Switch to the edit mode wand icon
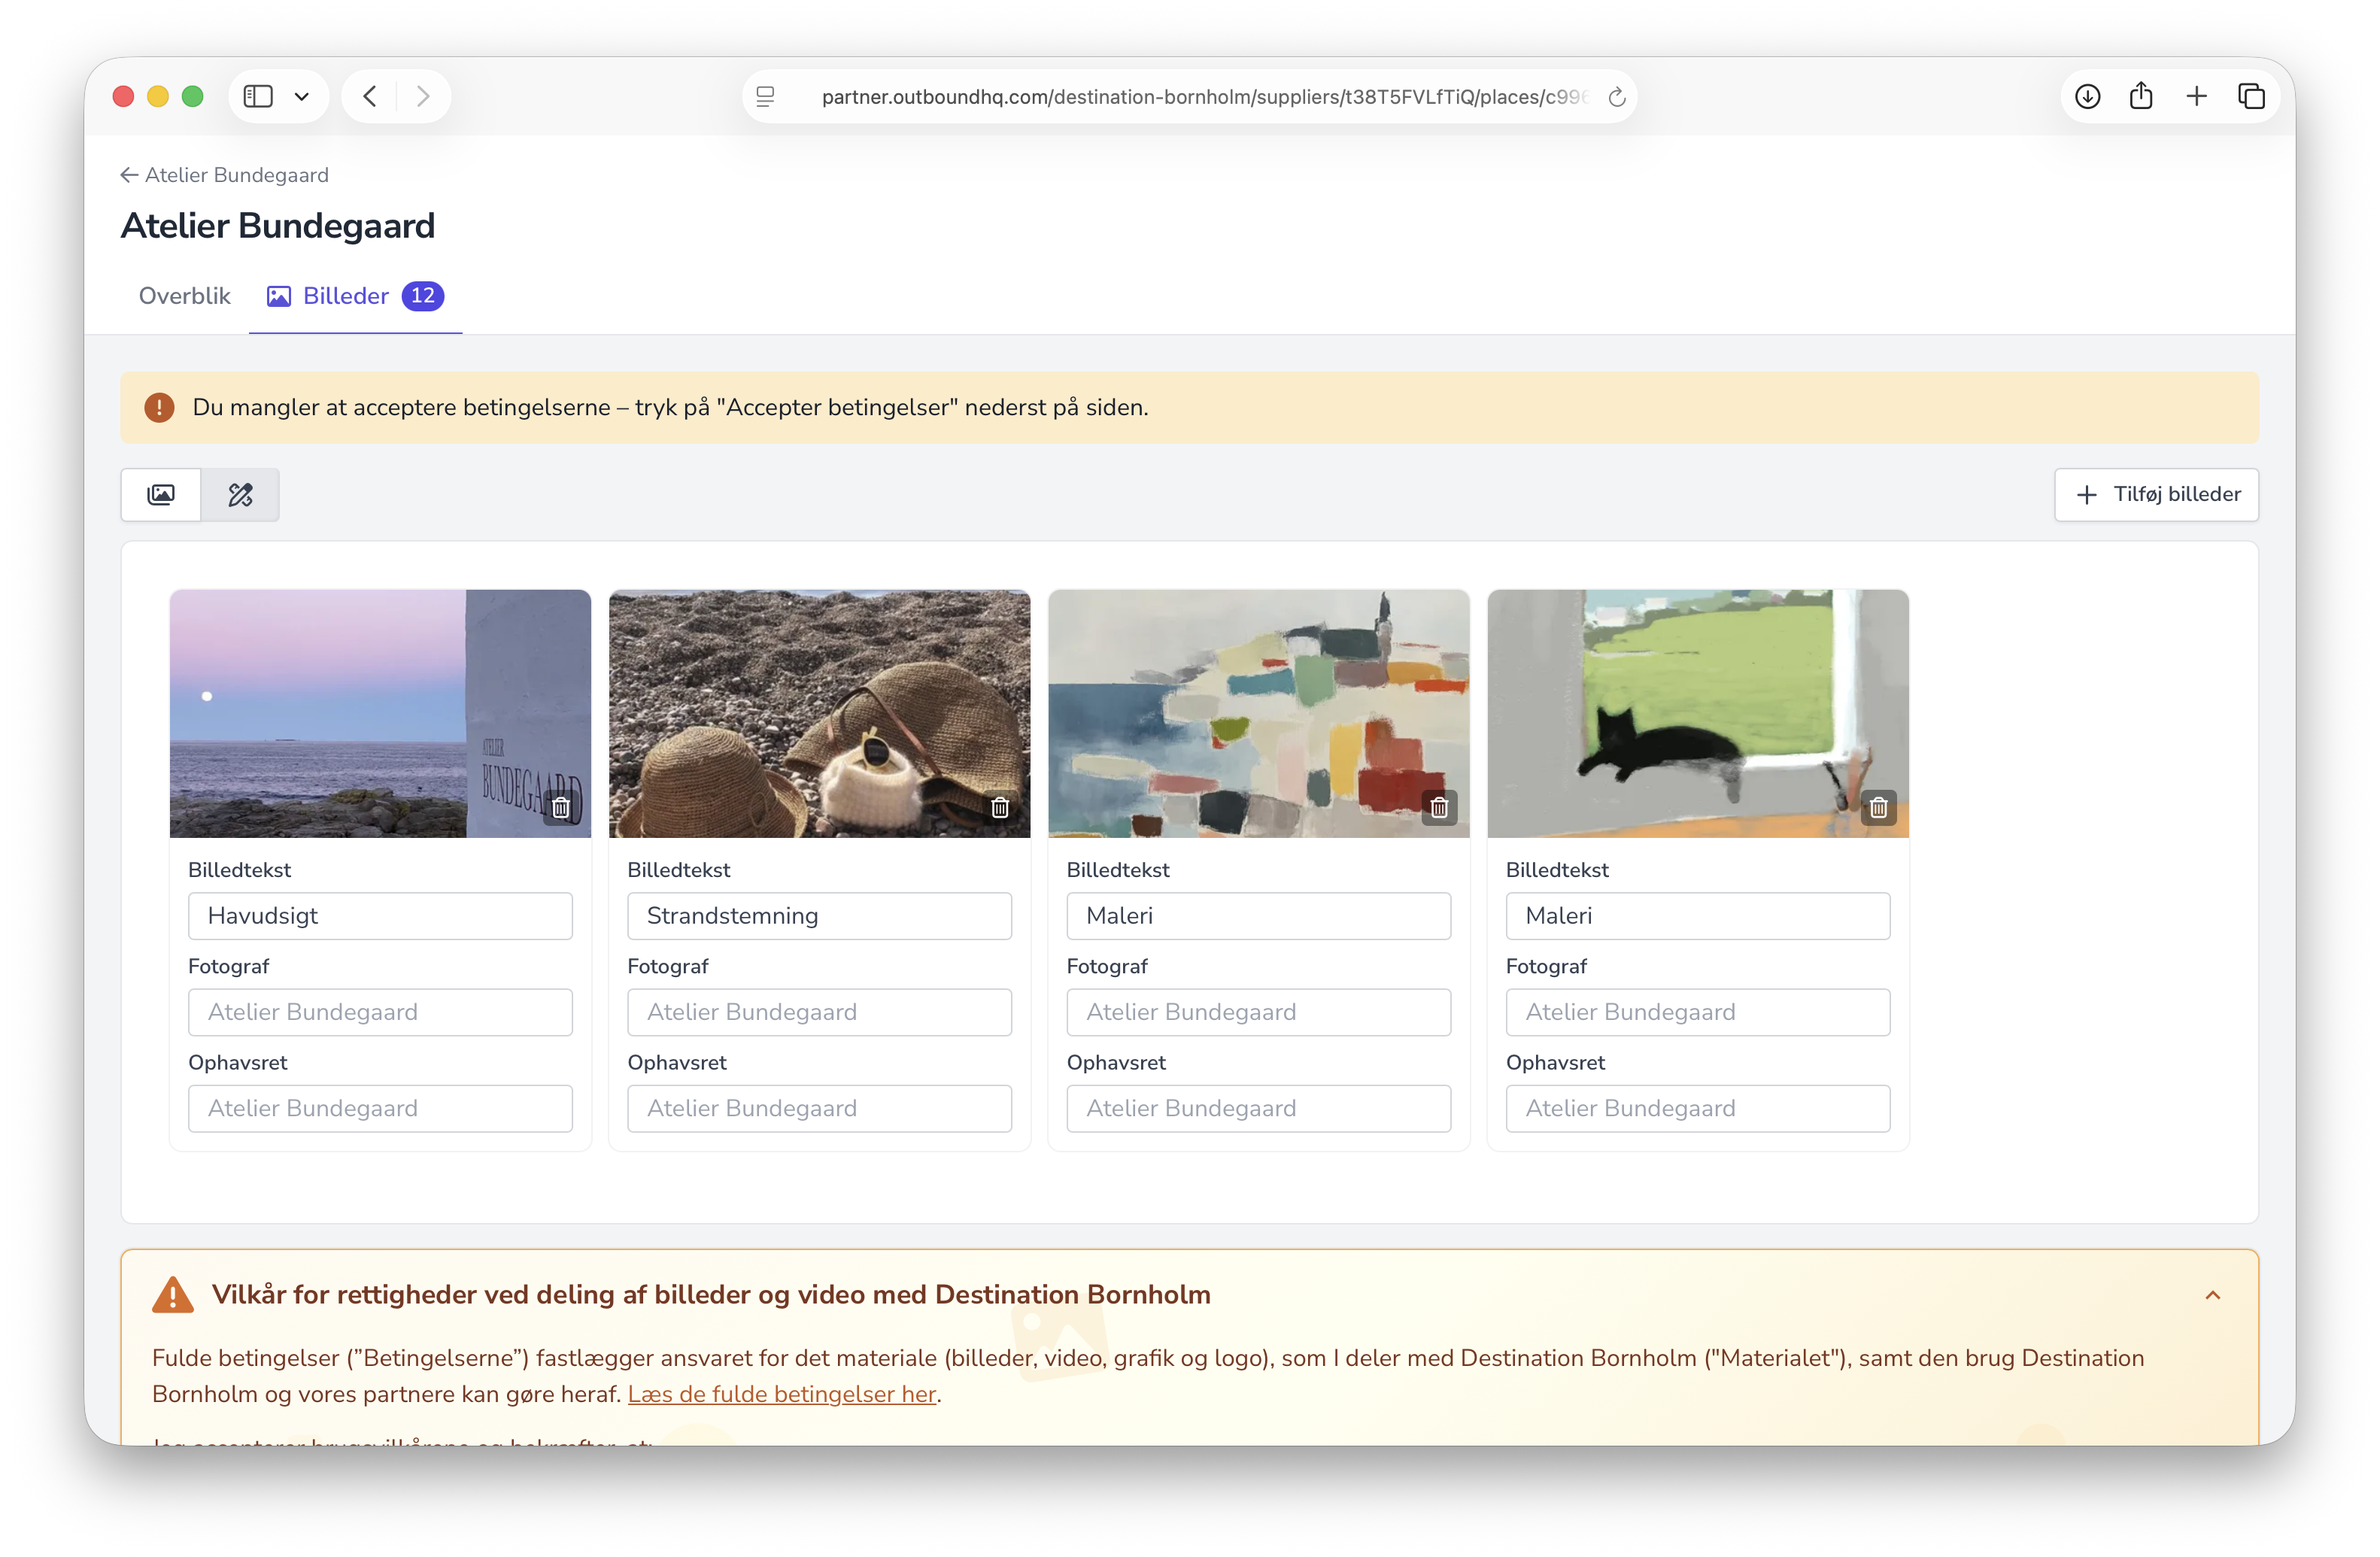 240,494
